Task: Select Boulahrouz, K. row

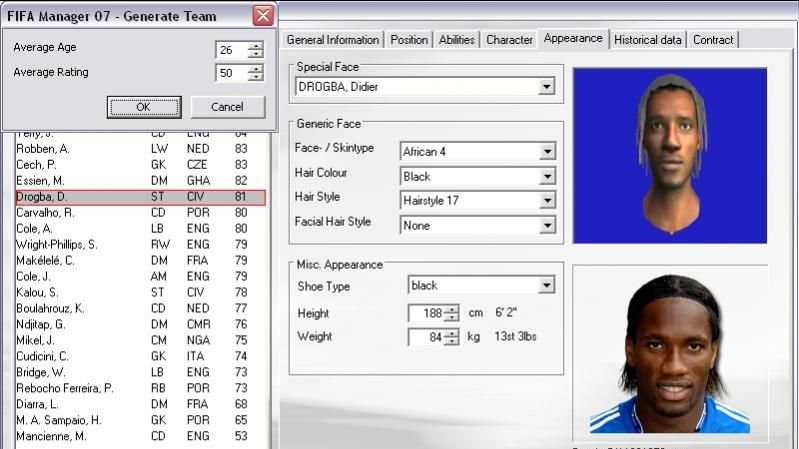Action: click(x=141, y=308)
